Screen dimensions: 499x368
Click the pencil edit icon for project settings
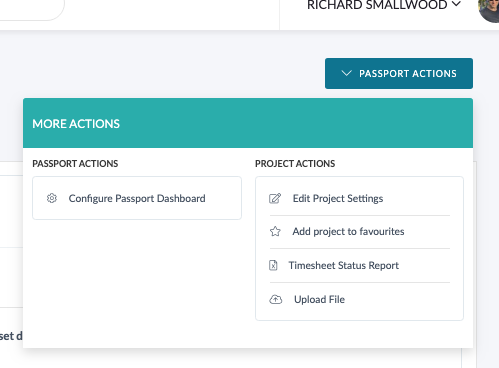(275, 198)
